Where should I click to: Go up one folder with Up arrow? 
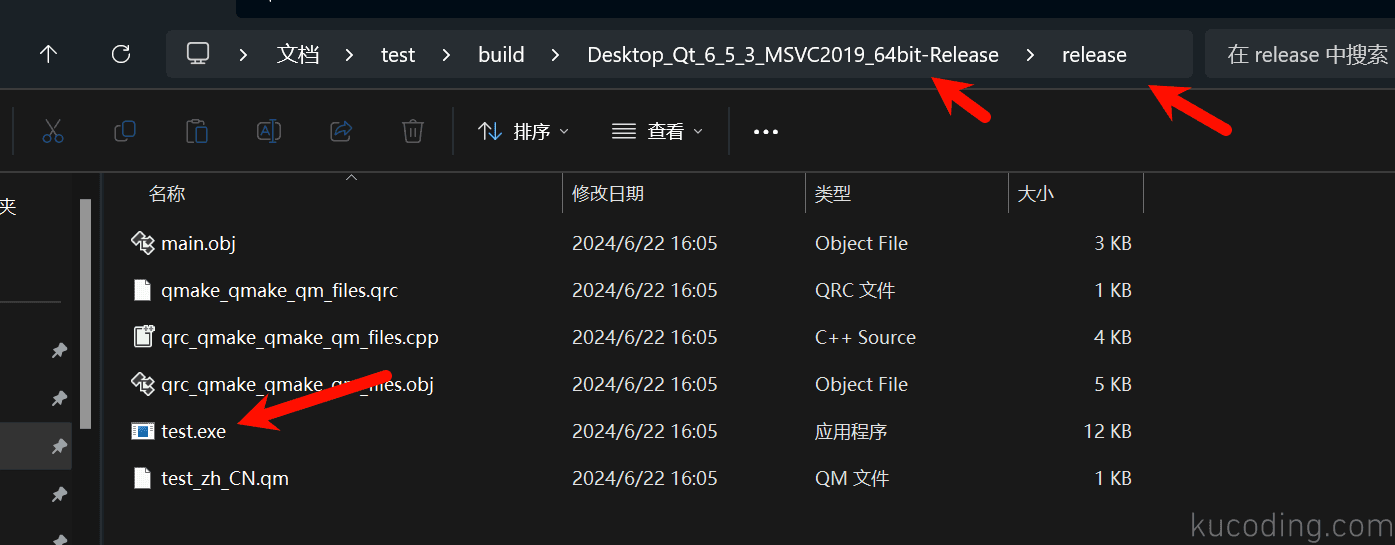point(48,54)
